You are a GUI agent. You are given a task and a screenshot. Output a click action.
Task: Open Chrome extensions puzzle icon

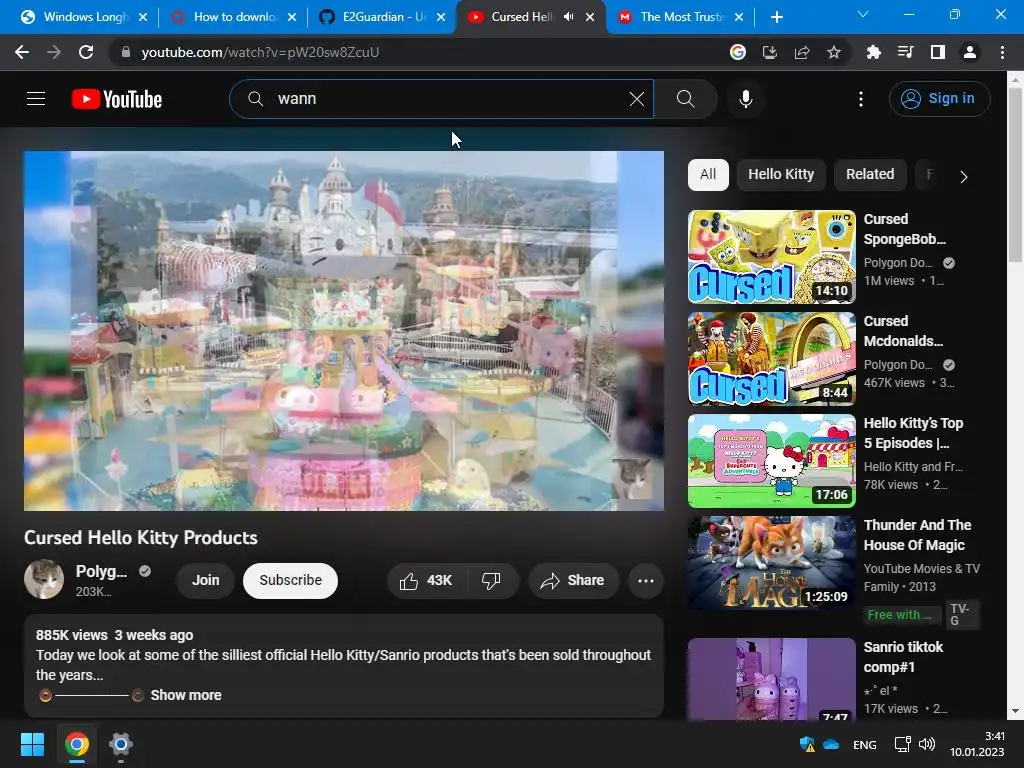coord(873,52)
